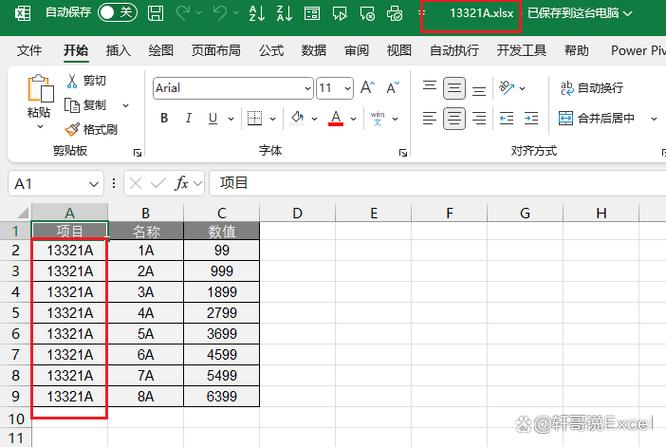Expand the Name Box A1 dropdown
Screen dimensions: 666x447
[93, 184]
